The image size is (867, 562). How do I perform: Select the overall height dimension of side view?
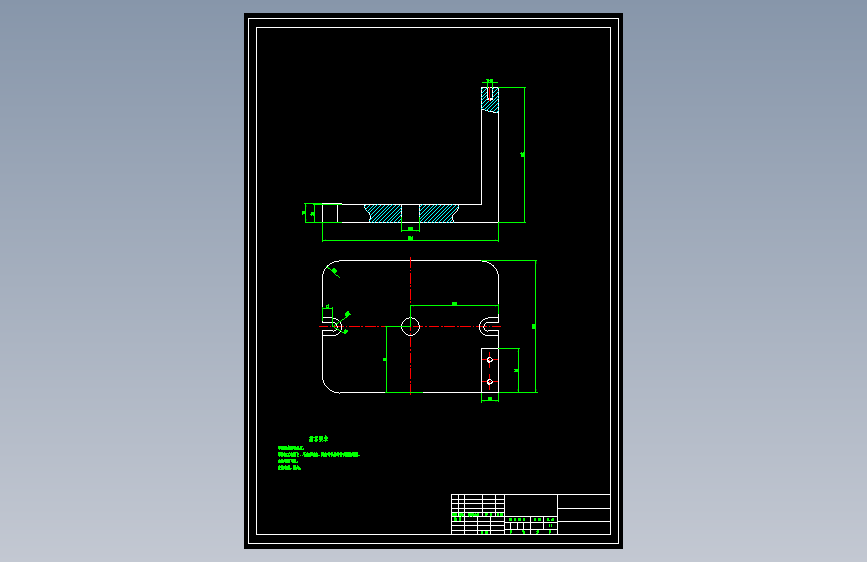(x=524, y=155)
